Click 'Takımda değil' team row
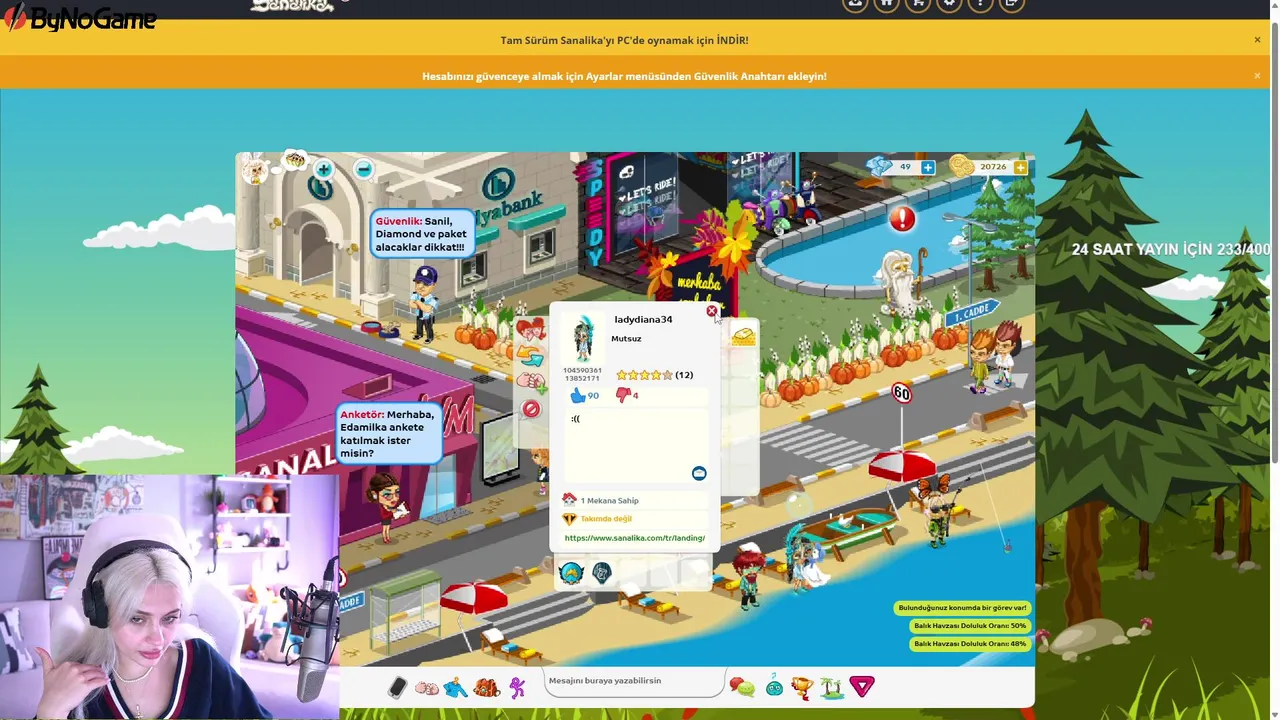This screenshot has width=1280, height=720. pyautogui.click(x=635, y=519)
